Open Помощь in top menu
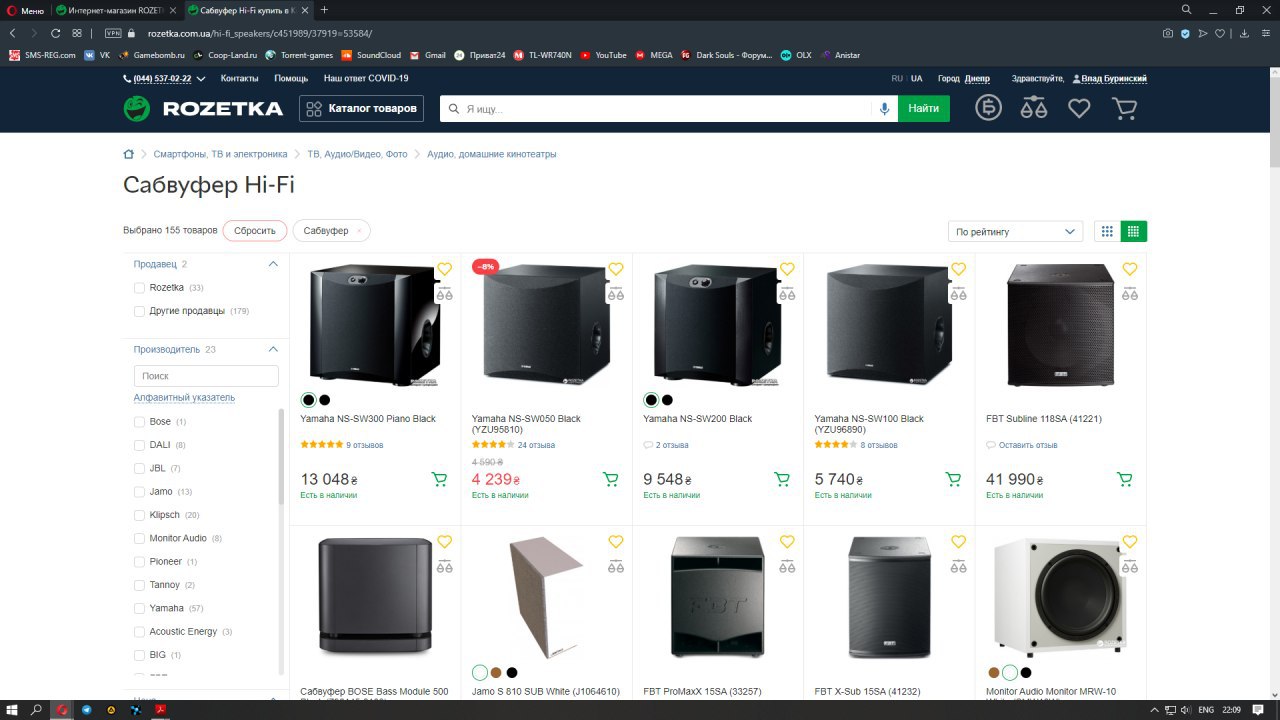The height and width of the screenshot is (720, 1280). (291, 78)
